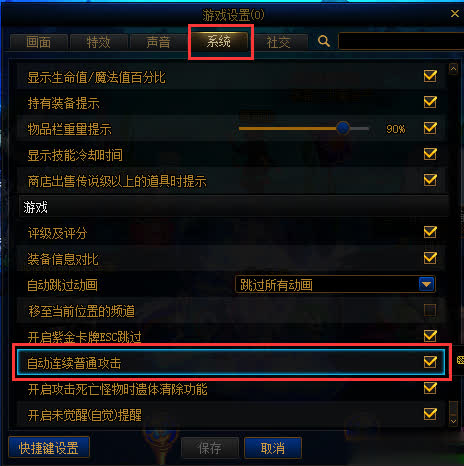This screenshot has height=466, width=464.
Task: Toggle 自动连续普通攻击 checkbox
Action: click(430, 362)
